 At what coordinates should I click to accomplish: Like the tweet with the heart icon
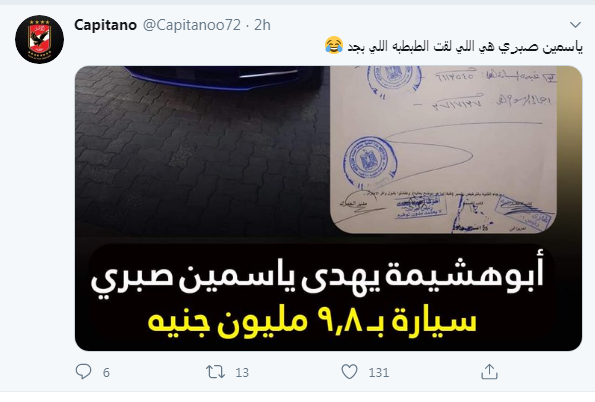point(349,372)
